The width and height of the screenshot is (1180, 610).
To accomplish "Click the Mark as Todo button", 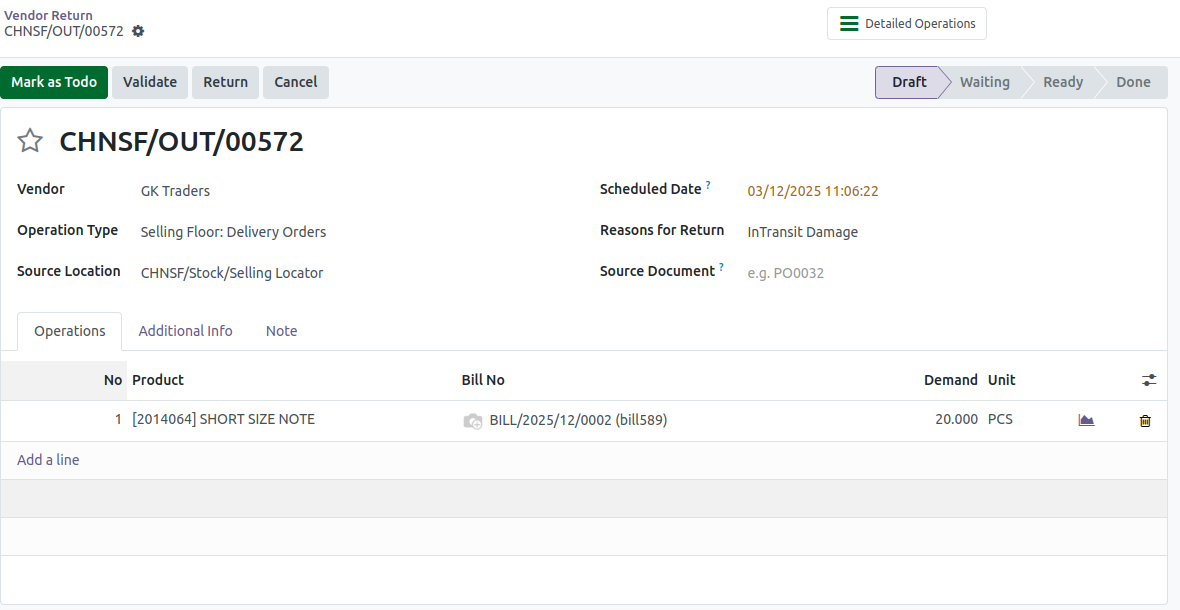I will click(x=54, y=82).
